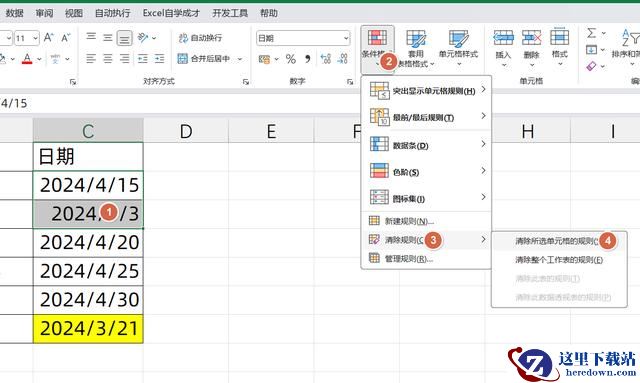Select 清除整个工作表的规则(E)
The width and height of the screenshot is (640, 383).
[559, 260]
